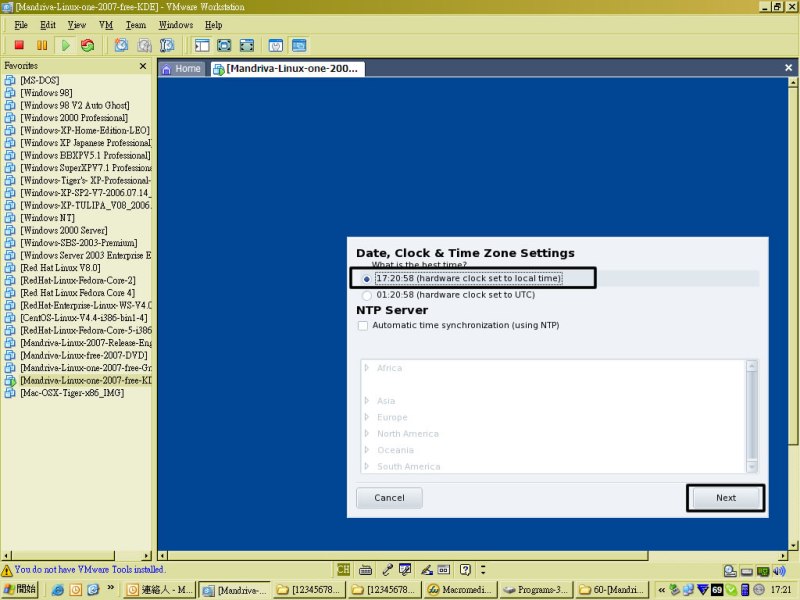
Task: Expand the Europe time zone group
Action: (x=366, y=417)
